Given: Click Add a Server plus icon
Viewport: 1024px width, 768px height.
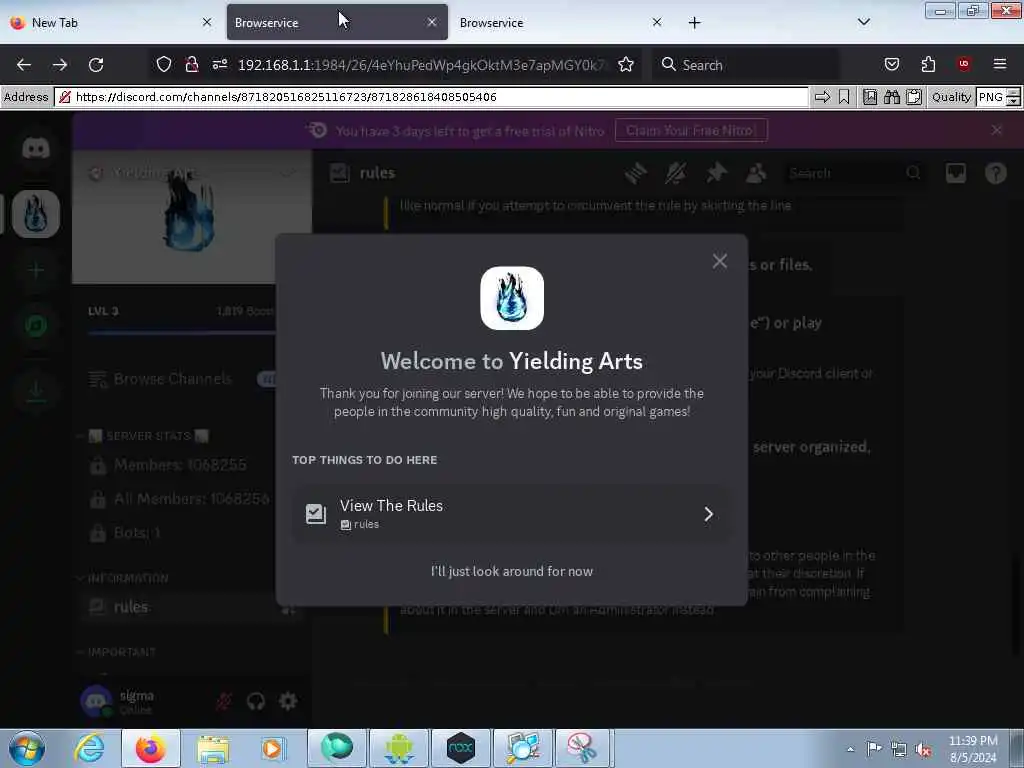Looking at the screenshot, I should click(x=36, y=270).
